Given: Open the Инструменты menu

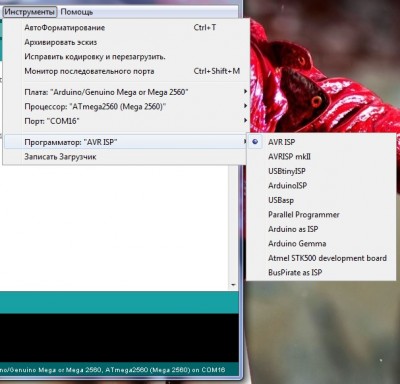Looking at the screenshot, I should pos(30,12).
